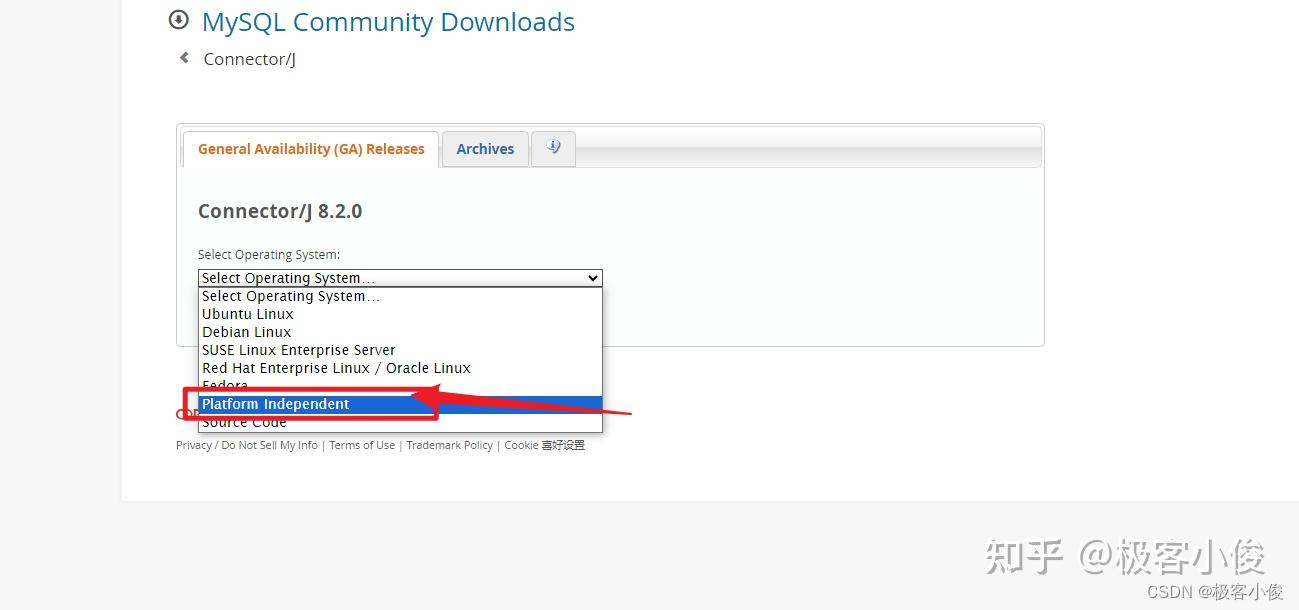The width and height of the screenshot is (1299, 610).
Task: Open the Cookie 喜好设置 preferences link
Action: pyautogui.click(x=544, y=444)
